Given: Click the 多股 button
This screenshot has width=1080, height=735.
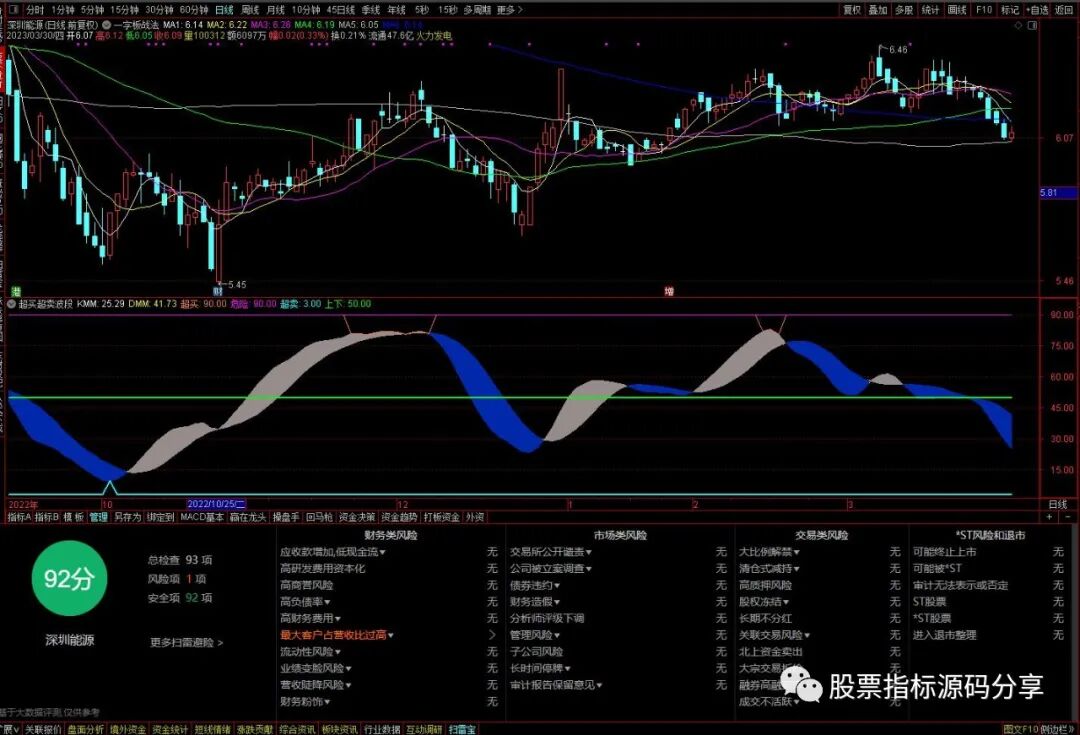Looking at the screenshot, I should click(x=904, y=10).
